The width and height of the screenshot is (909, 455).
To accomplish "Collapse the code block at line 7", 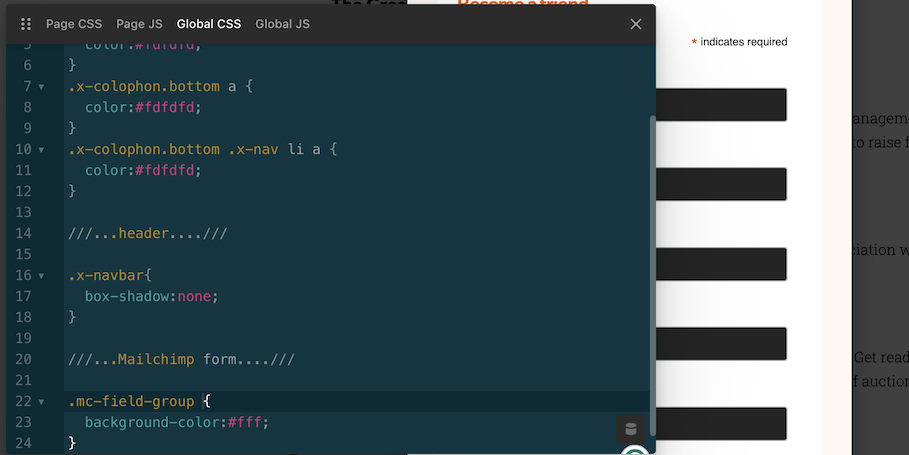I will click(41, 87).
